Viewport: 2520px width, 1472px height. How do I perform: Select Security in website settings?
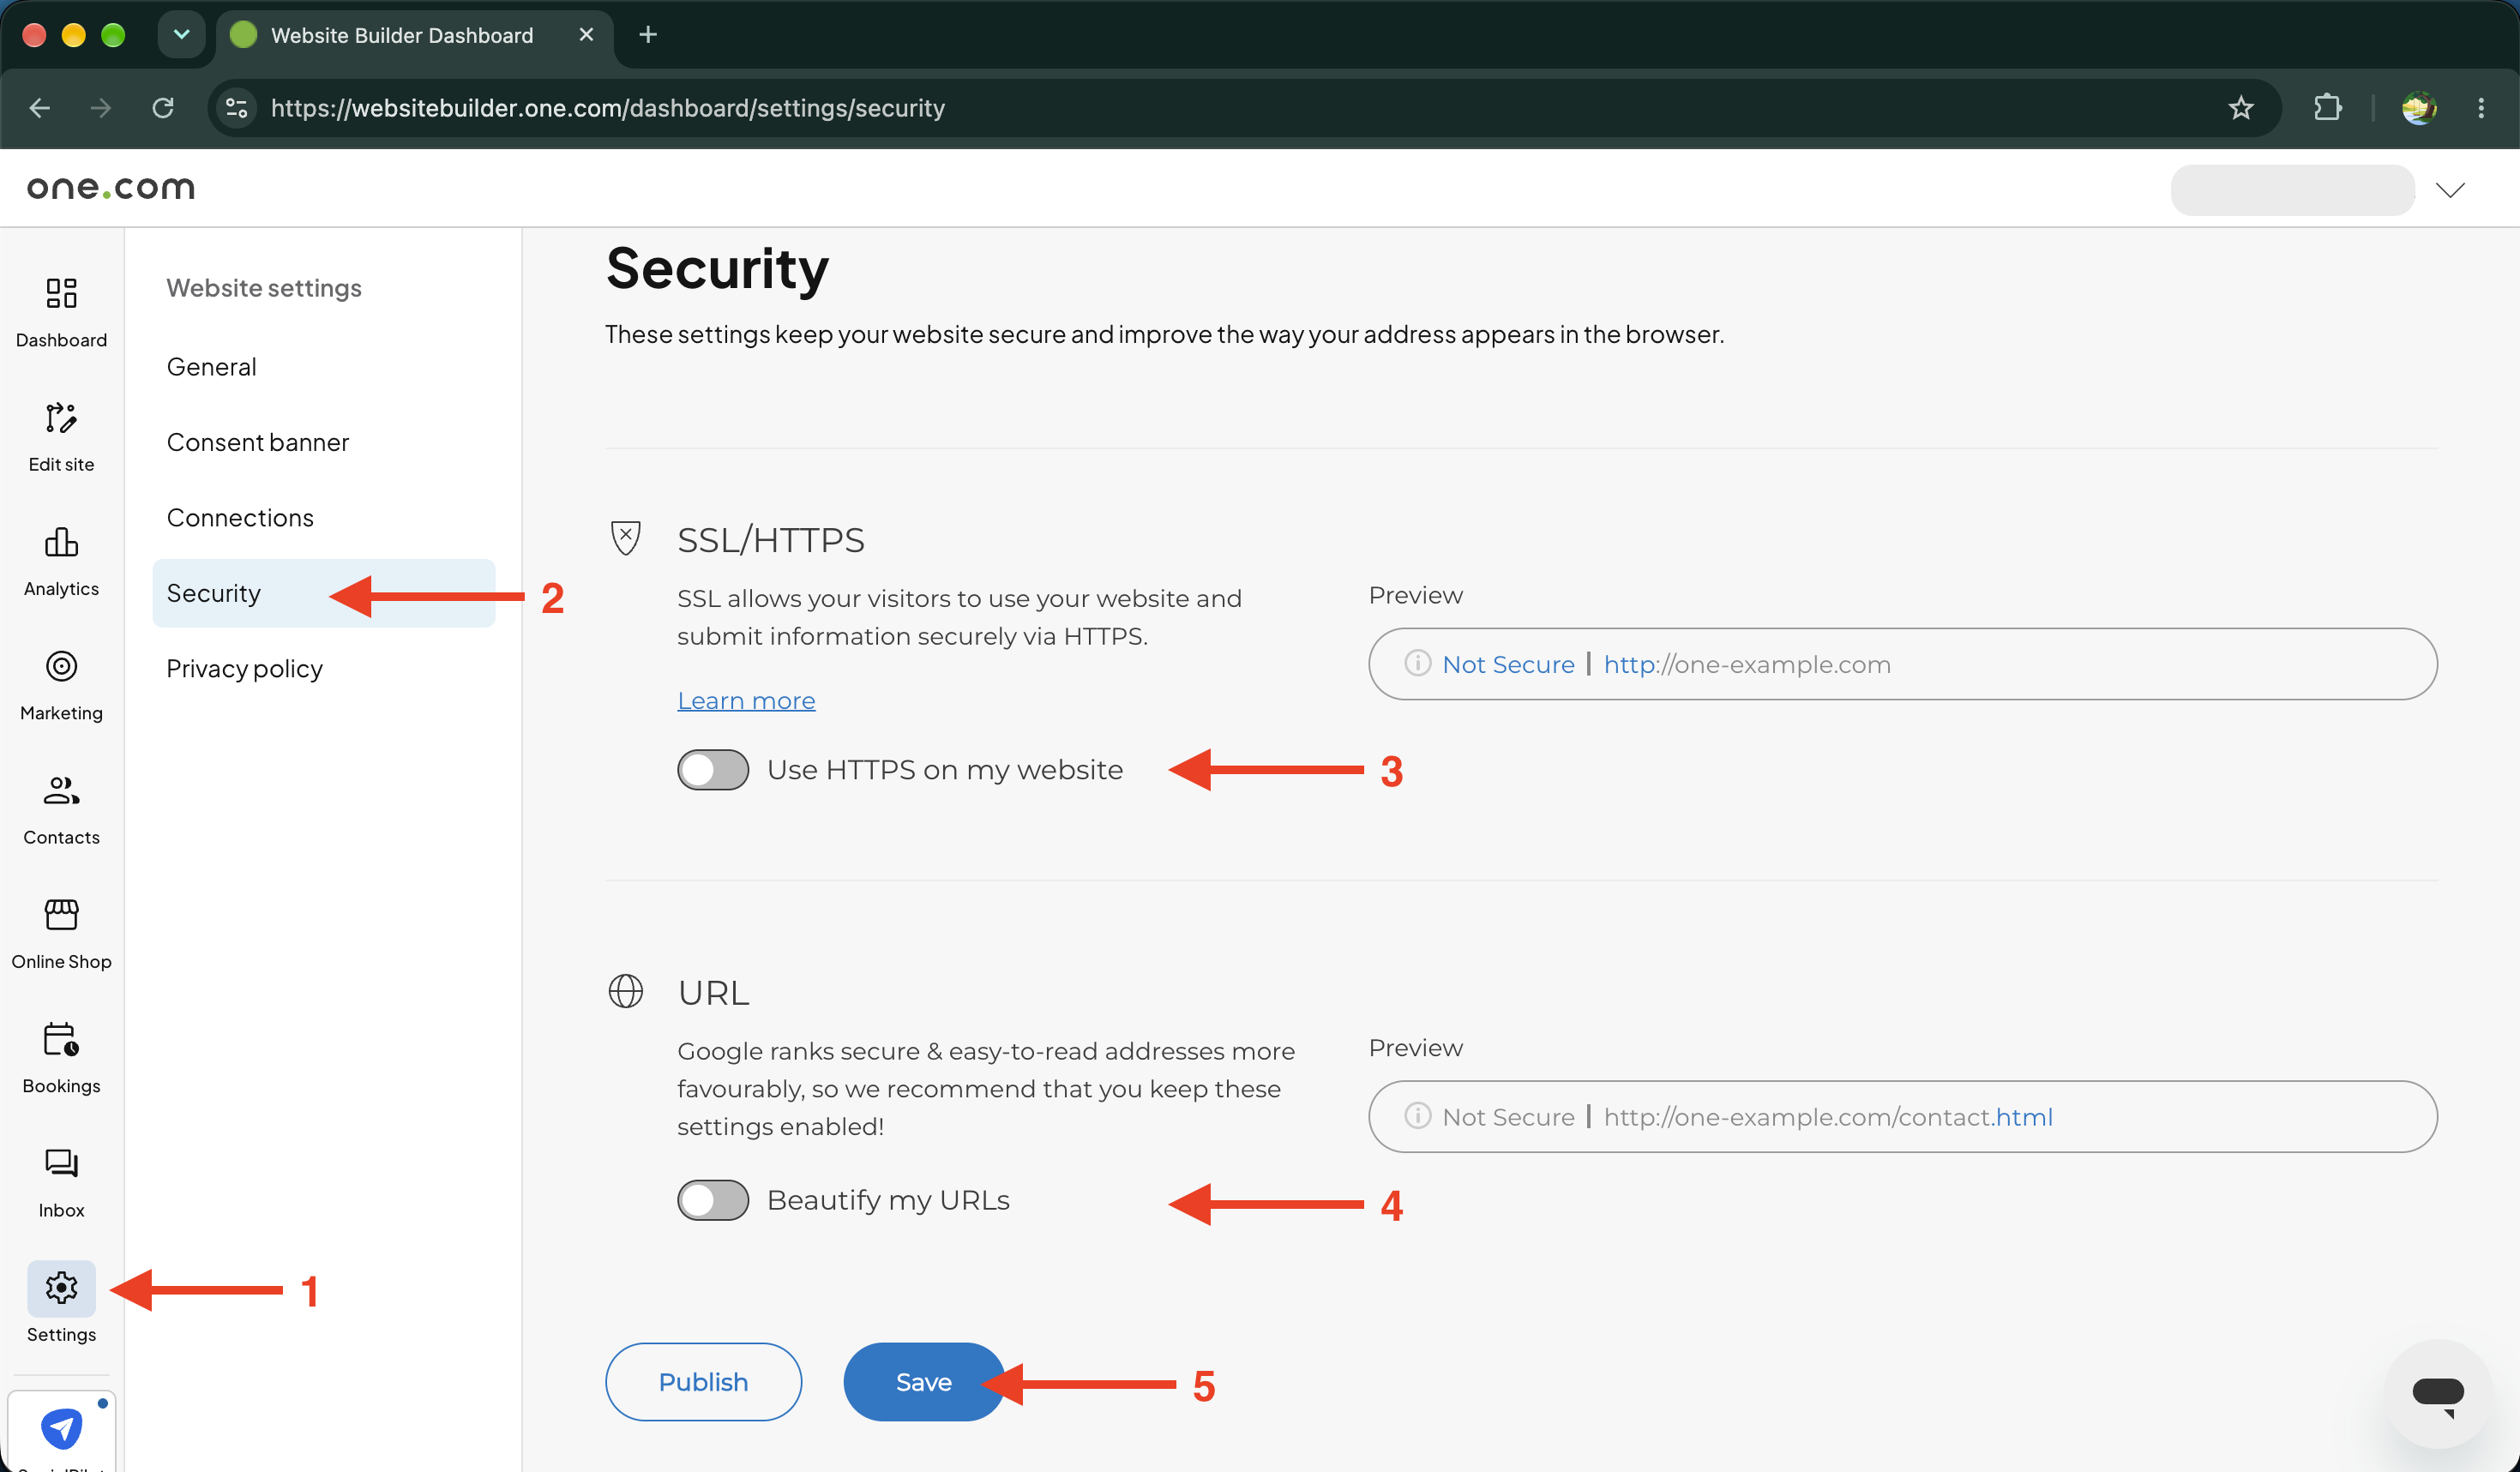tap(323, 593)
